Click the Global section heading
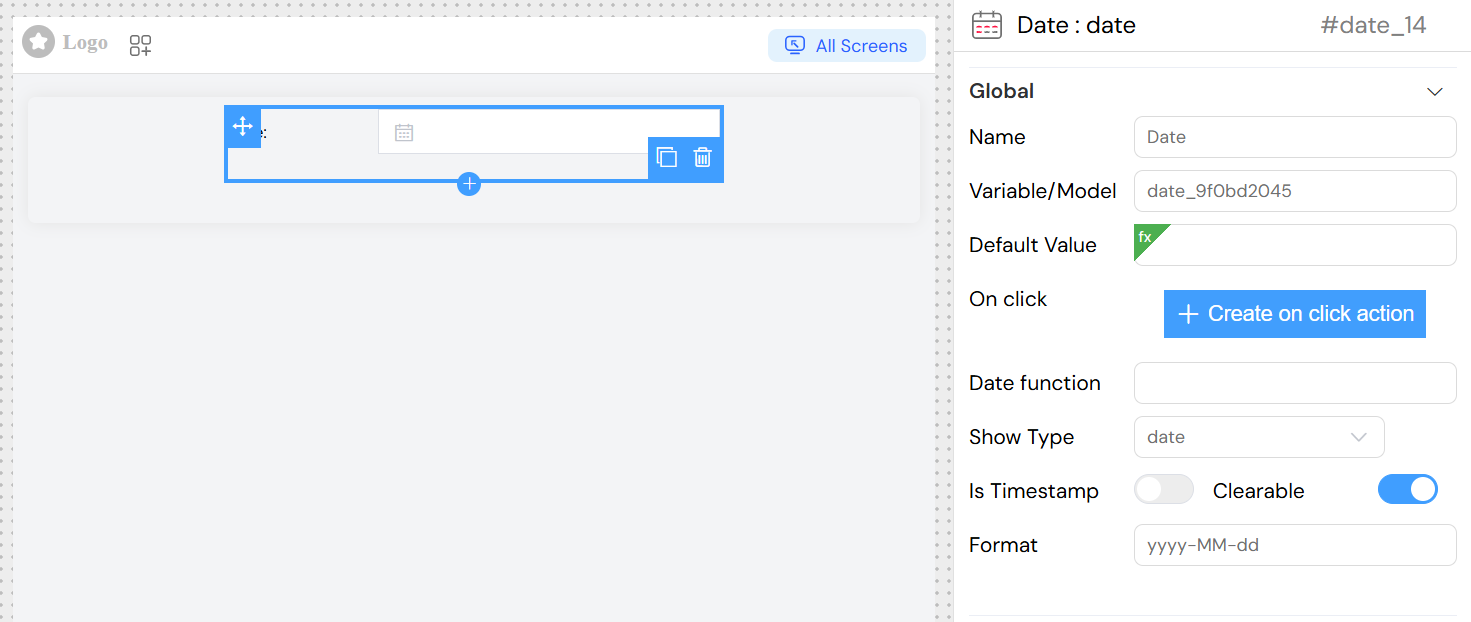1471x622 pixels. [1001, 91]
